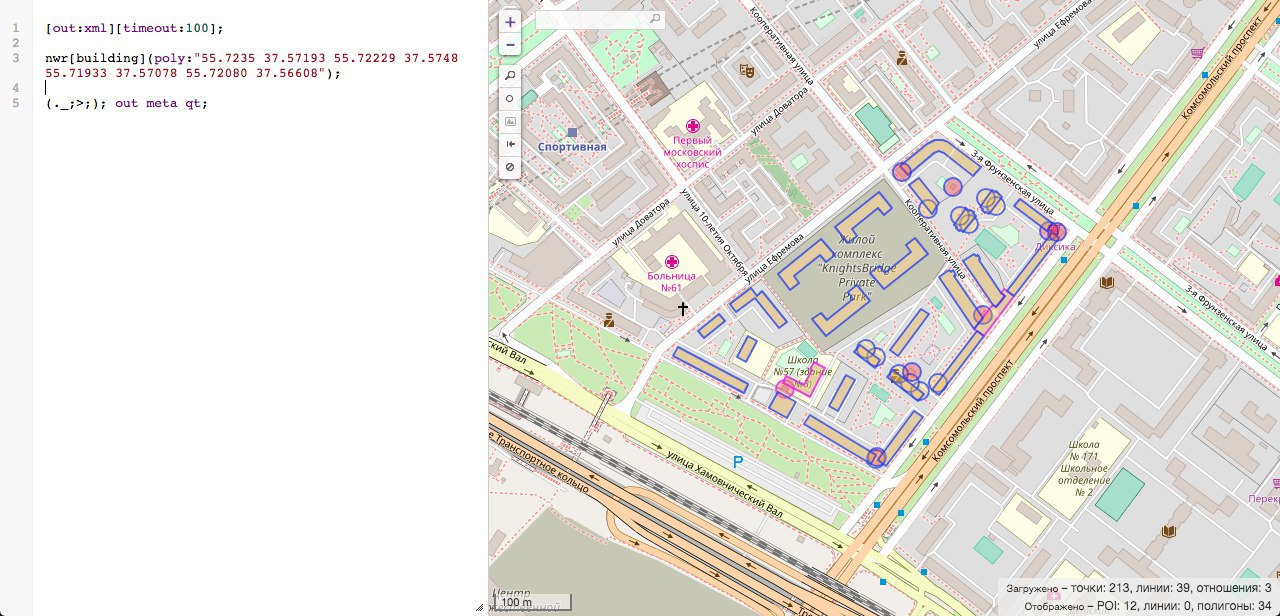Click the Больница №61 label text

tap(671, 281)
